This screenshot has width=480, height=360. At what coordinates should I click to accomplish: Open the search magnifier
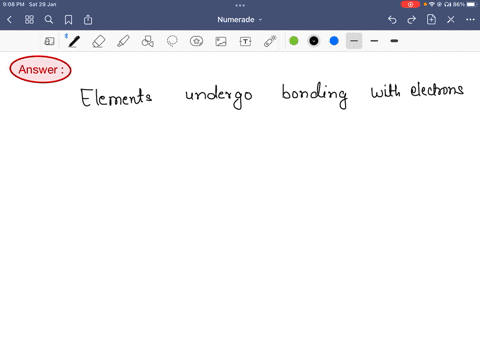(x=49, y=20)
